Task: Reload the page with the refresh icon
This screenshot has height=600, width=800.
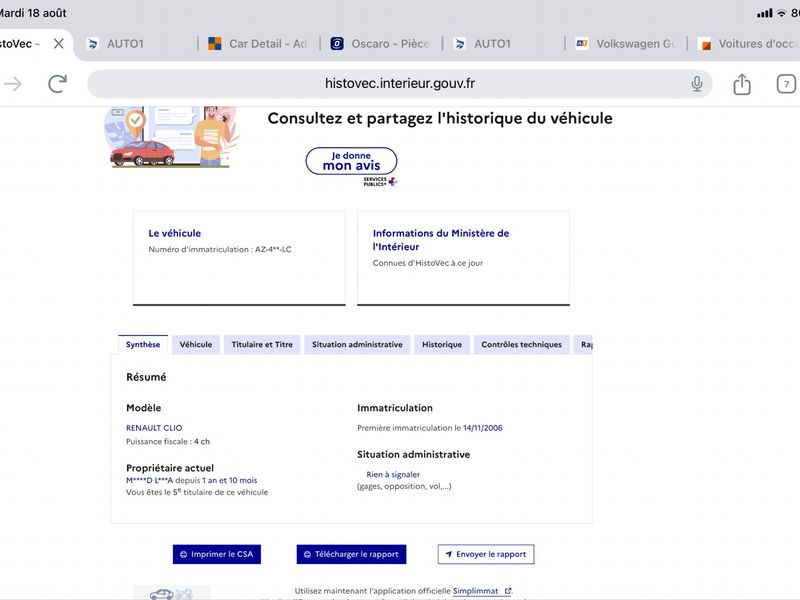Action: [57, 84]
